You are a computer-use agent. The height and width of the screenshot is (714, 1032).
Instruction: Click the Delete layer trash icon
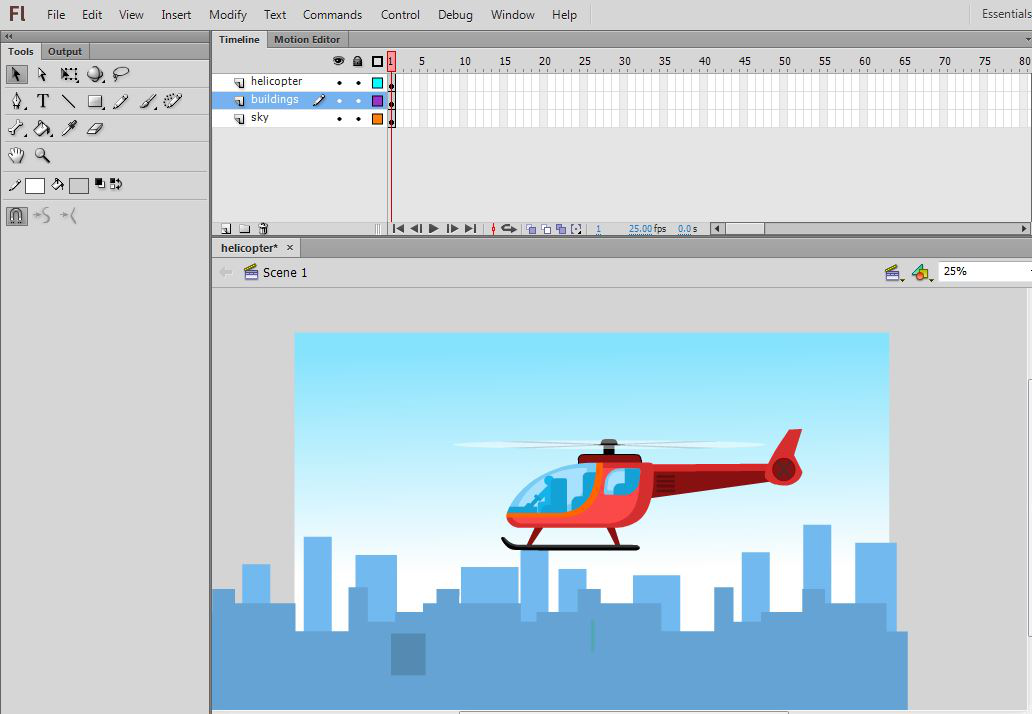click(x=263, y=229)
